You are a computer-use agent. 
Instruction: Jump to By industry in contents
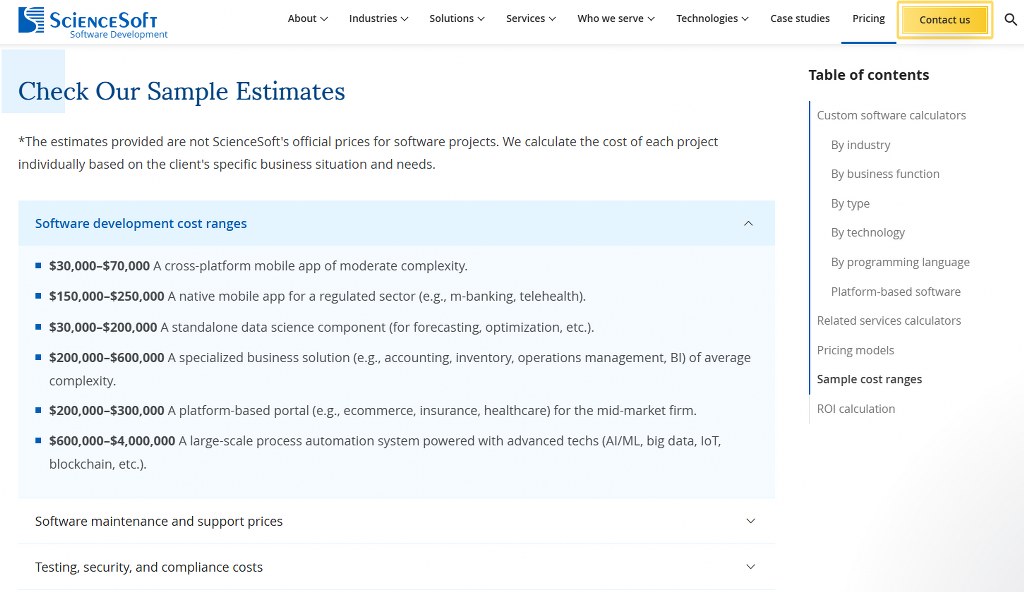860,145
